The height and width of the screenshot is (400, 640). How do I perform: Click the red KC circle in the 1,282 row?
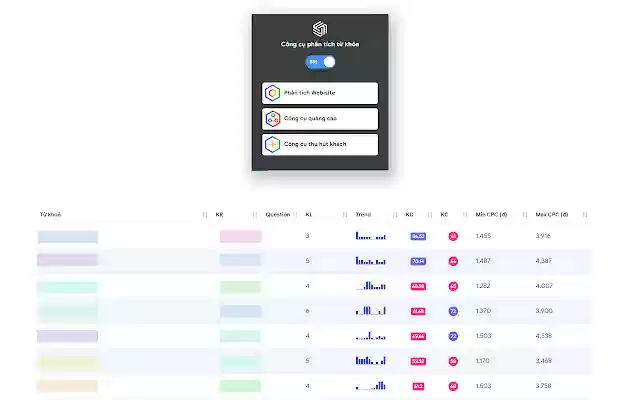click(453, 286)
